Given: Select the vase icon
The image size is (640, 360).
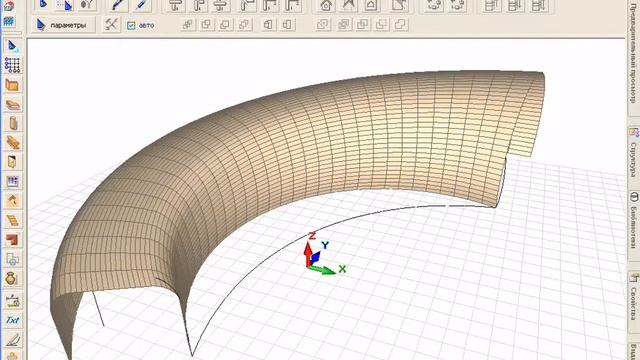Looking at the screenshot, I should 11,278.
